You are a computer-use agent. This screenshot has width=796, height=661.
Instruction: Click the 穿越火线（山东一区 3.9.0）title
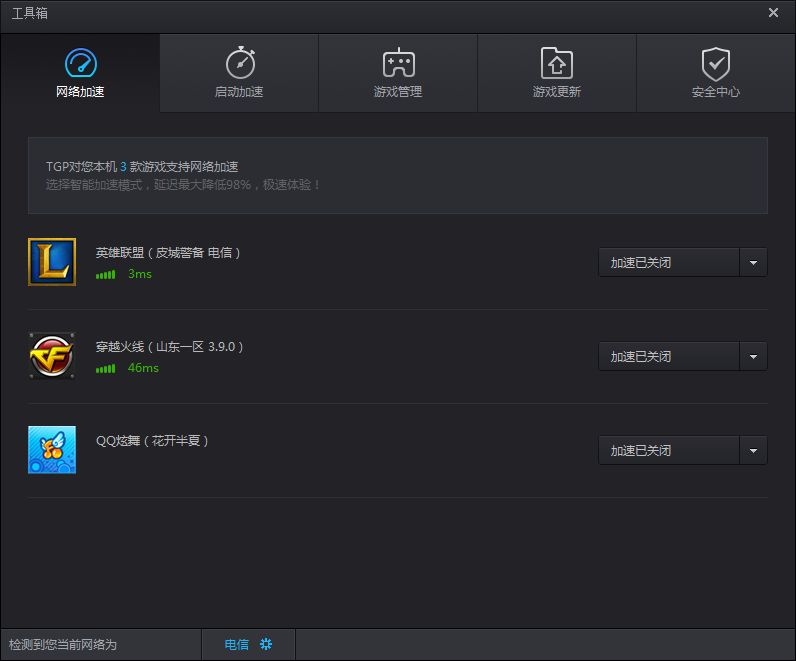tap(170, 347)
